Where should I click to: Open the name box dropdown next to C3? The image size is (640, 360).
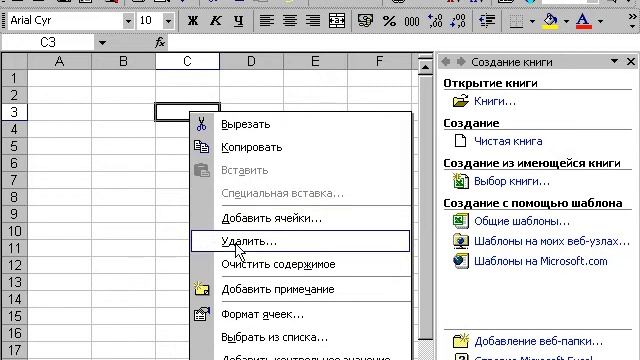tap(102, 42)
